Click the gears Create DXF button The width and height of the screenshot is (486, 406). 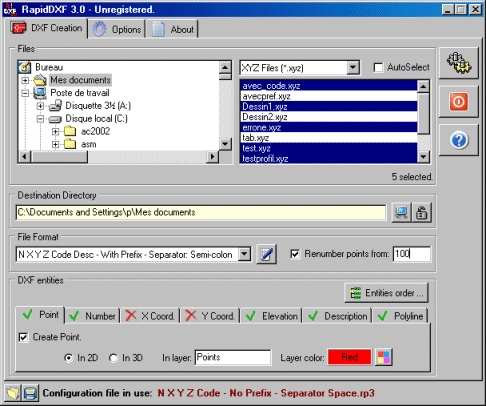point(459,63)
